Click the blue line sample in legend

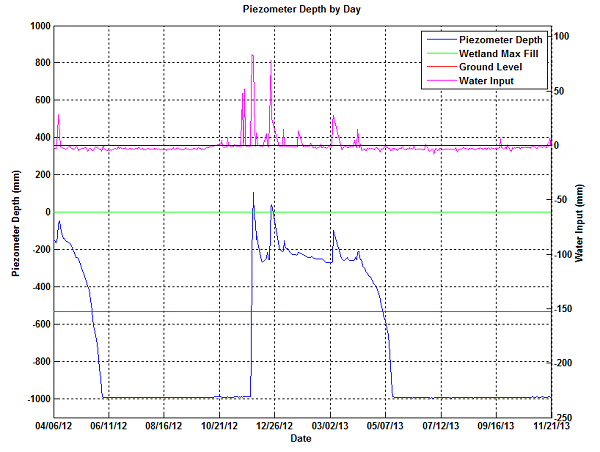pyautogui.click(x=439, y=39)
